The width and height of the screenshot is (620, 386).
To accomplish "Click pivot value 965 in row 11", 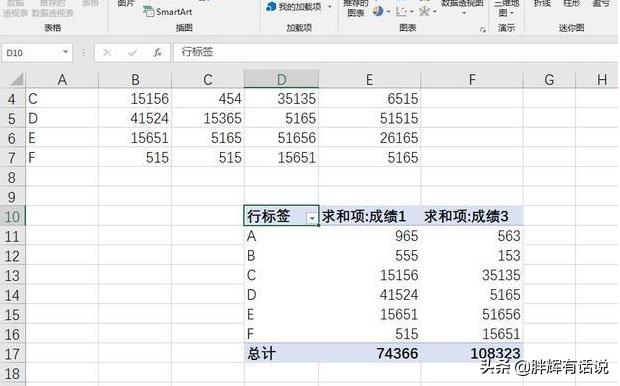I will 370,236.
